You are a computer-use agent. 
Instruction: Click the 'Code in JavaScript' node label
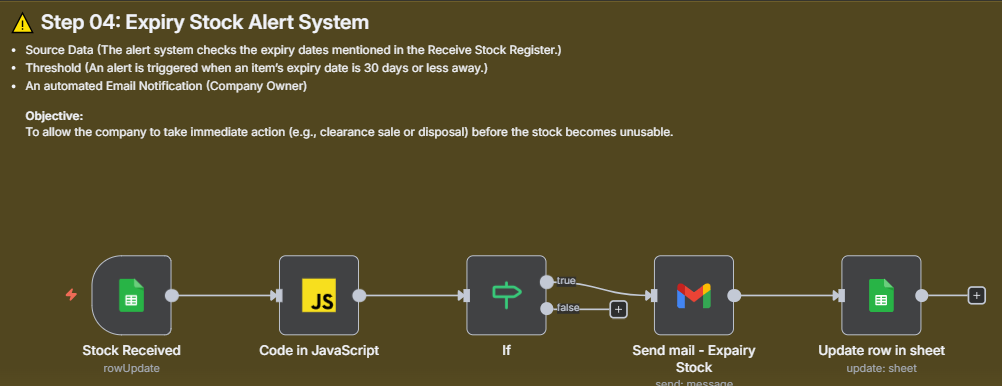pos(319,350)
